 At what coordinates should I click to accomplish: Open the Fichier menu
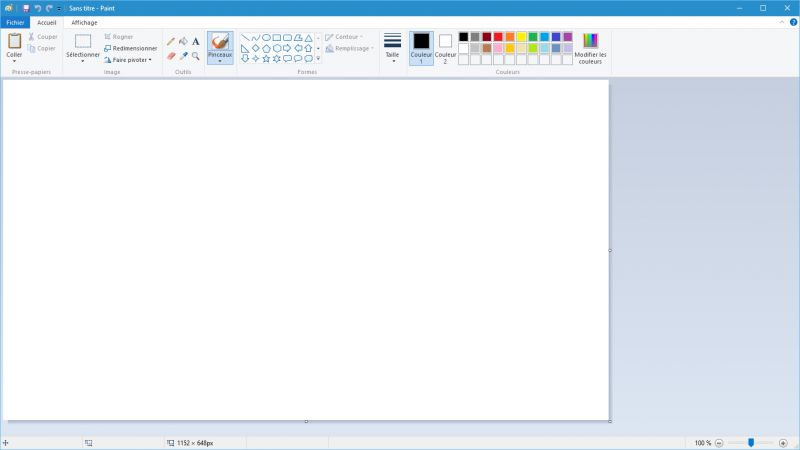pos(15,22)
